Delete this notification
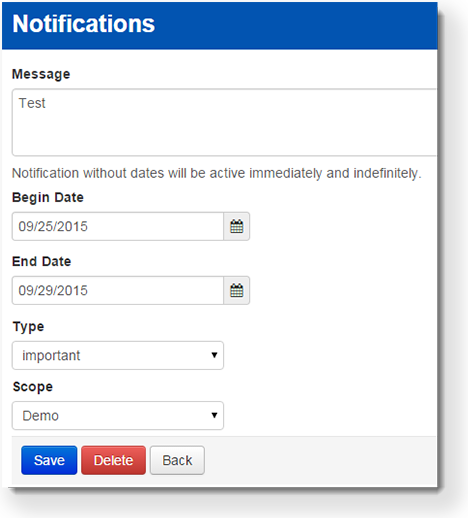This screenshot has width=468, height=518. point(113,460)
